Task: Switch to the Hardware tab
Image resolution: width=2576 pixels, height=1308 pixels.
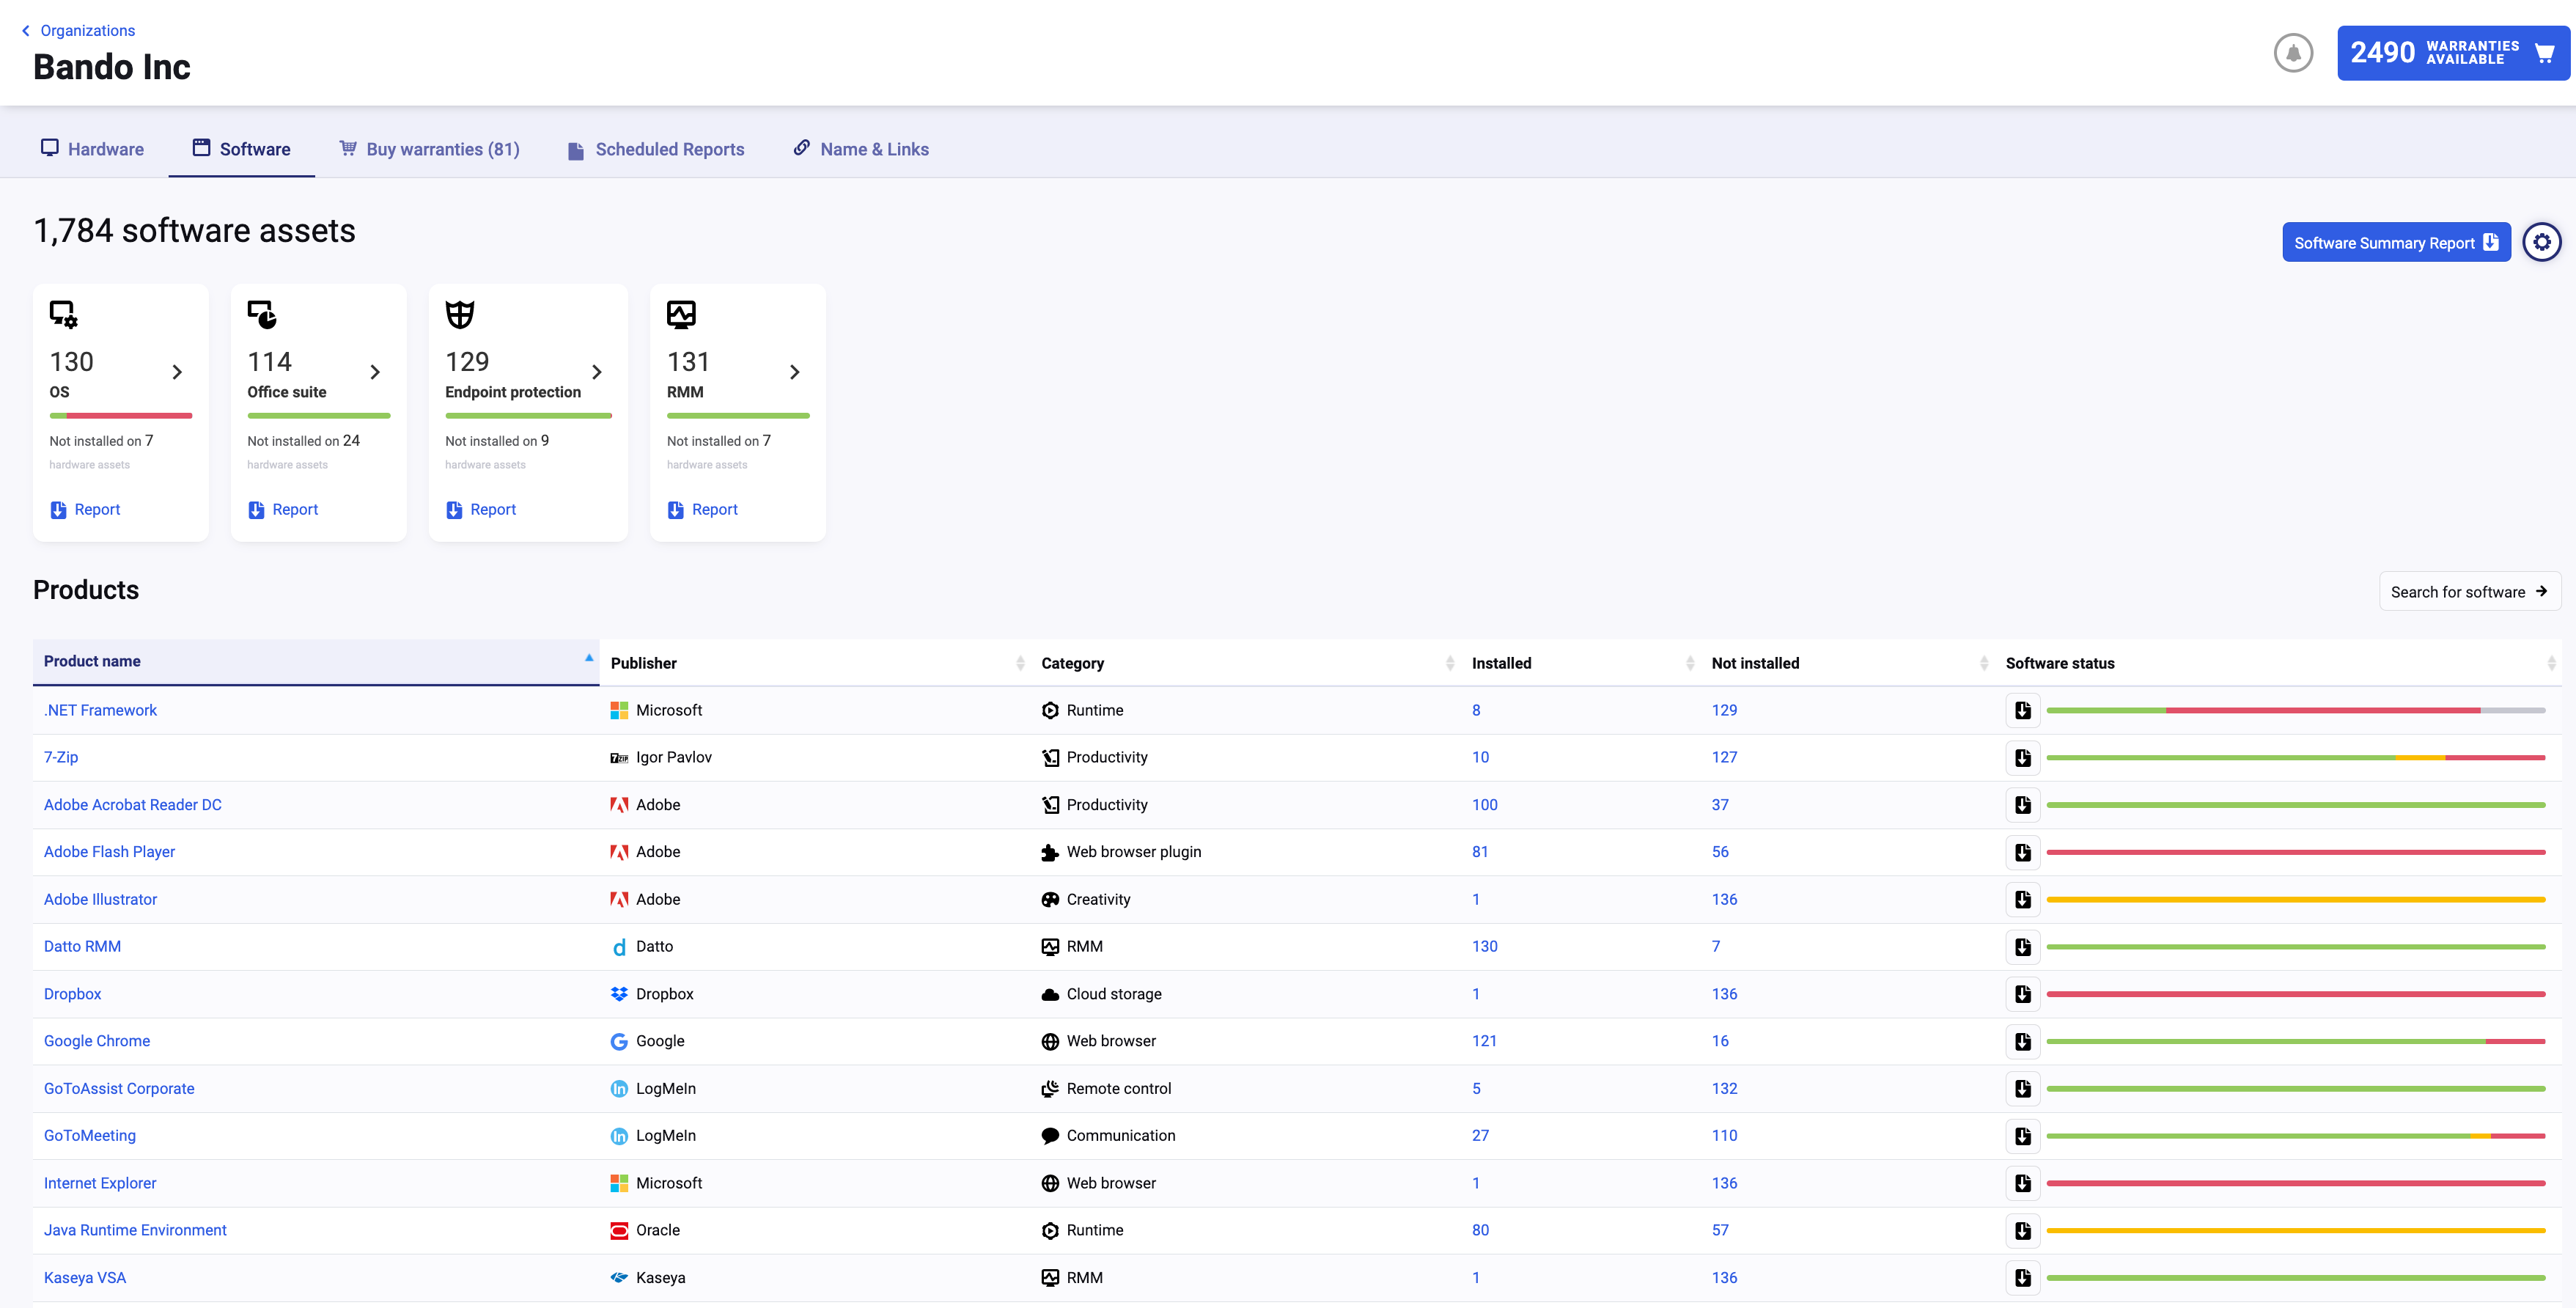Action: pos(92,149)
